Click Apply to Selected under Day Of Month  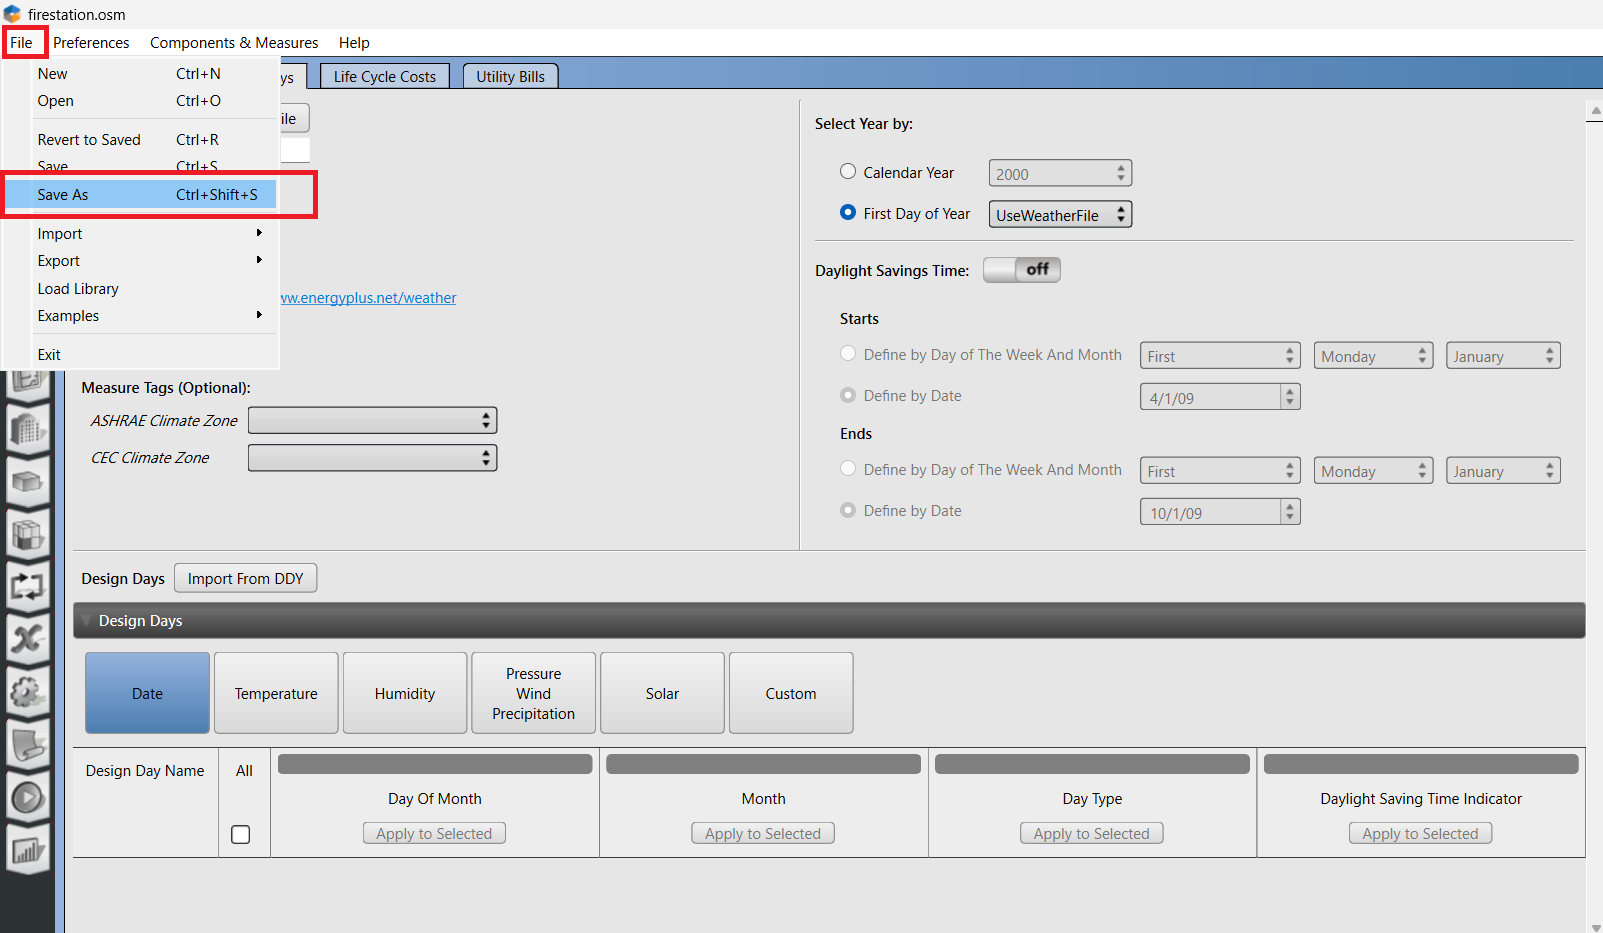(434, 834)
